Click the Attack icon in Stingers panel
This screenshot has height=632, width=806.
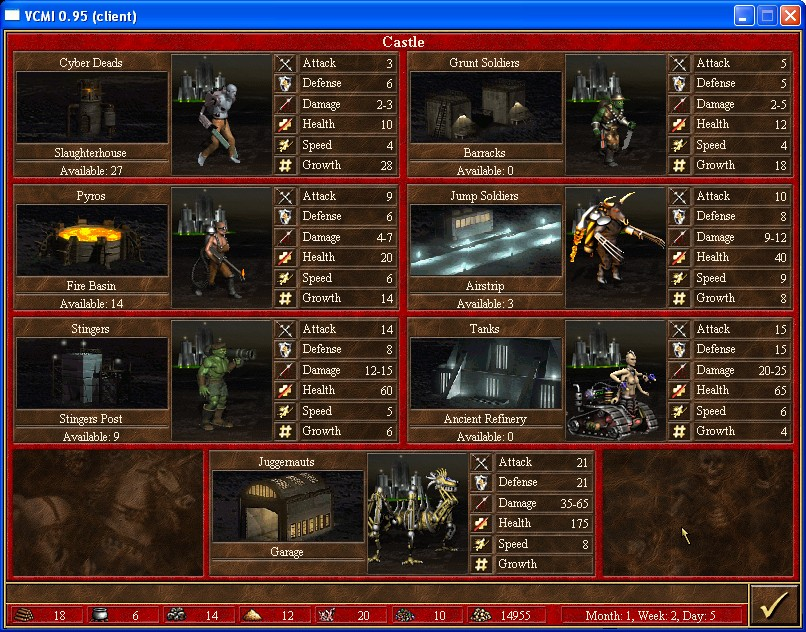click(x=285, y=329)
